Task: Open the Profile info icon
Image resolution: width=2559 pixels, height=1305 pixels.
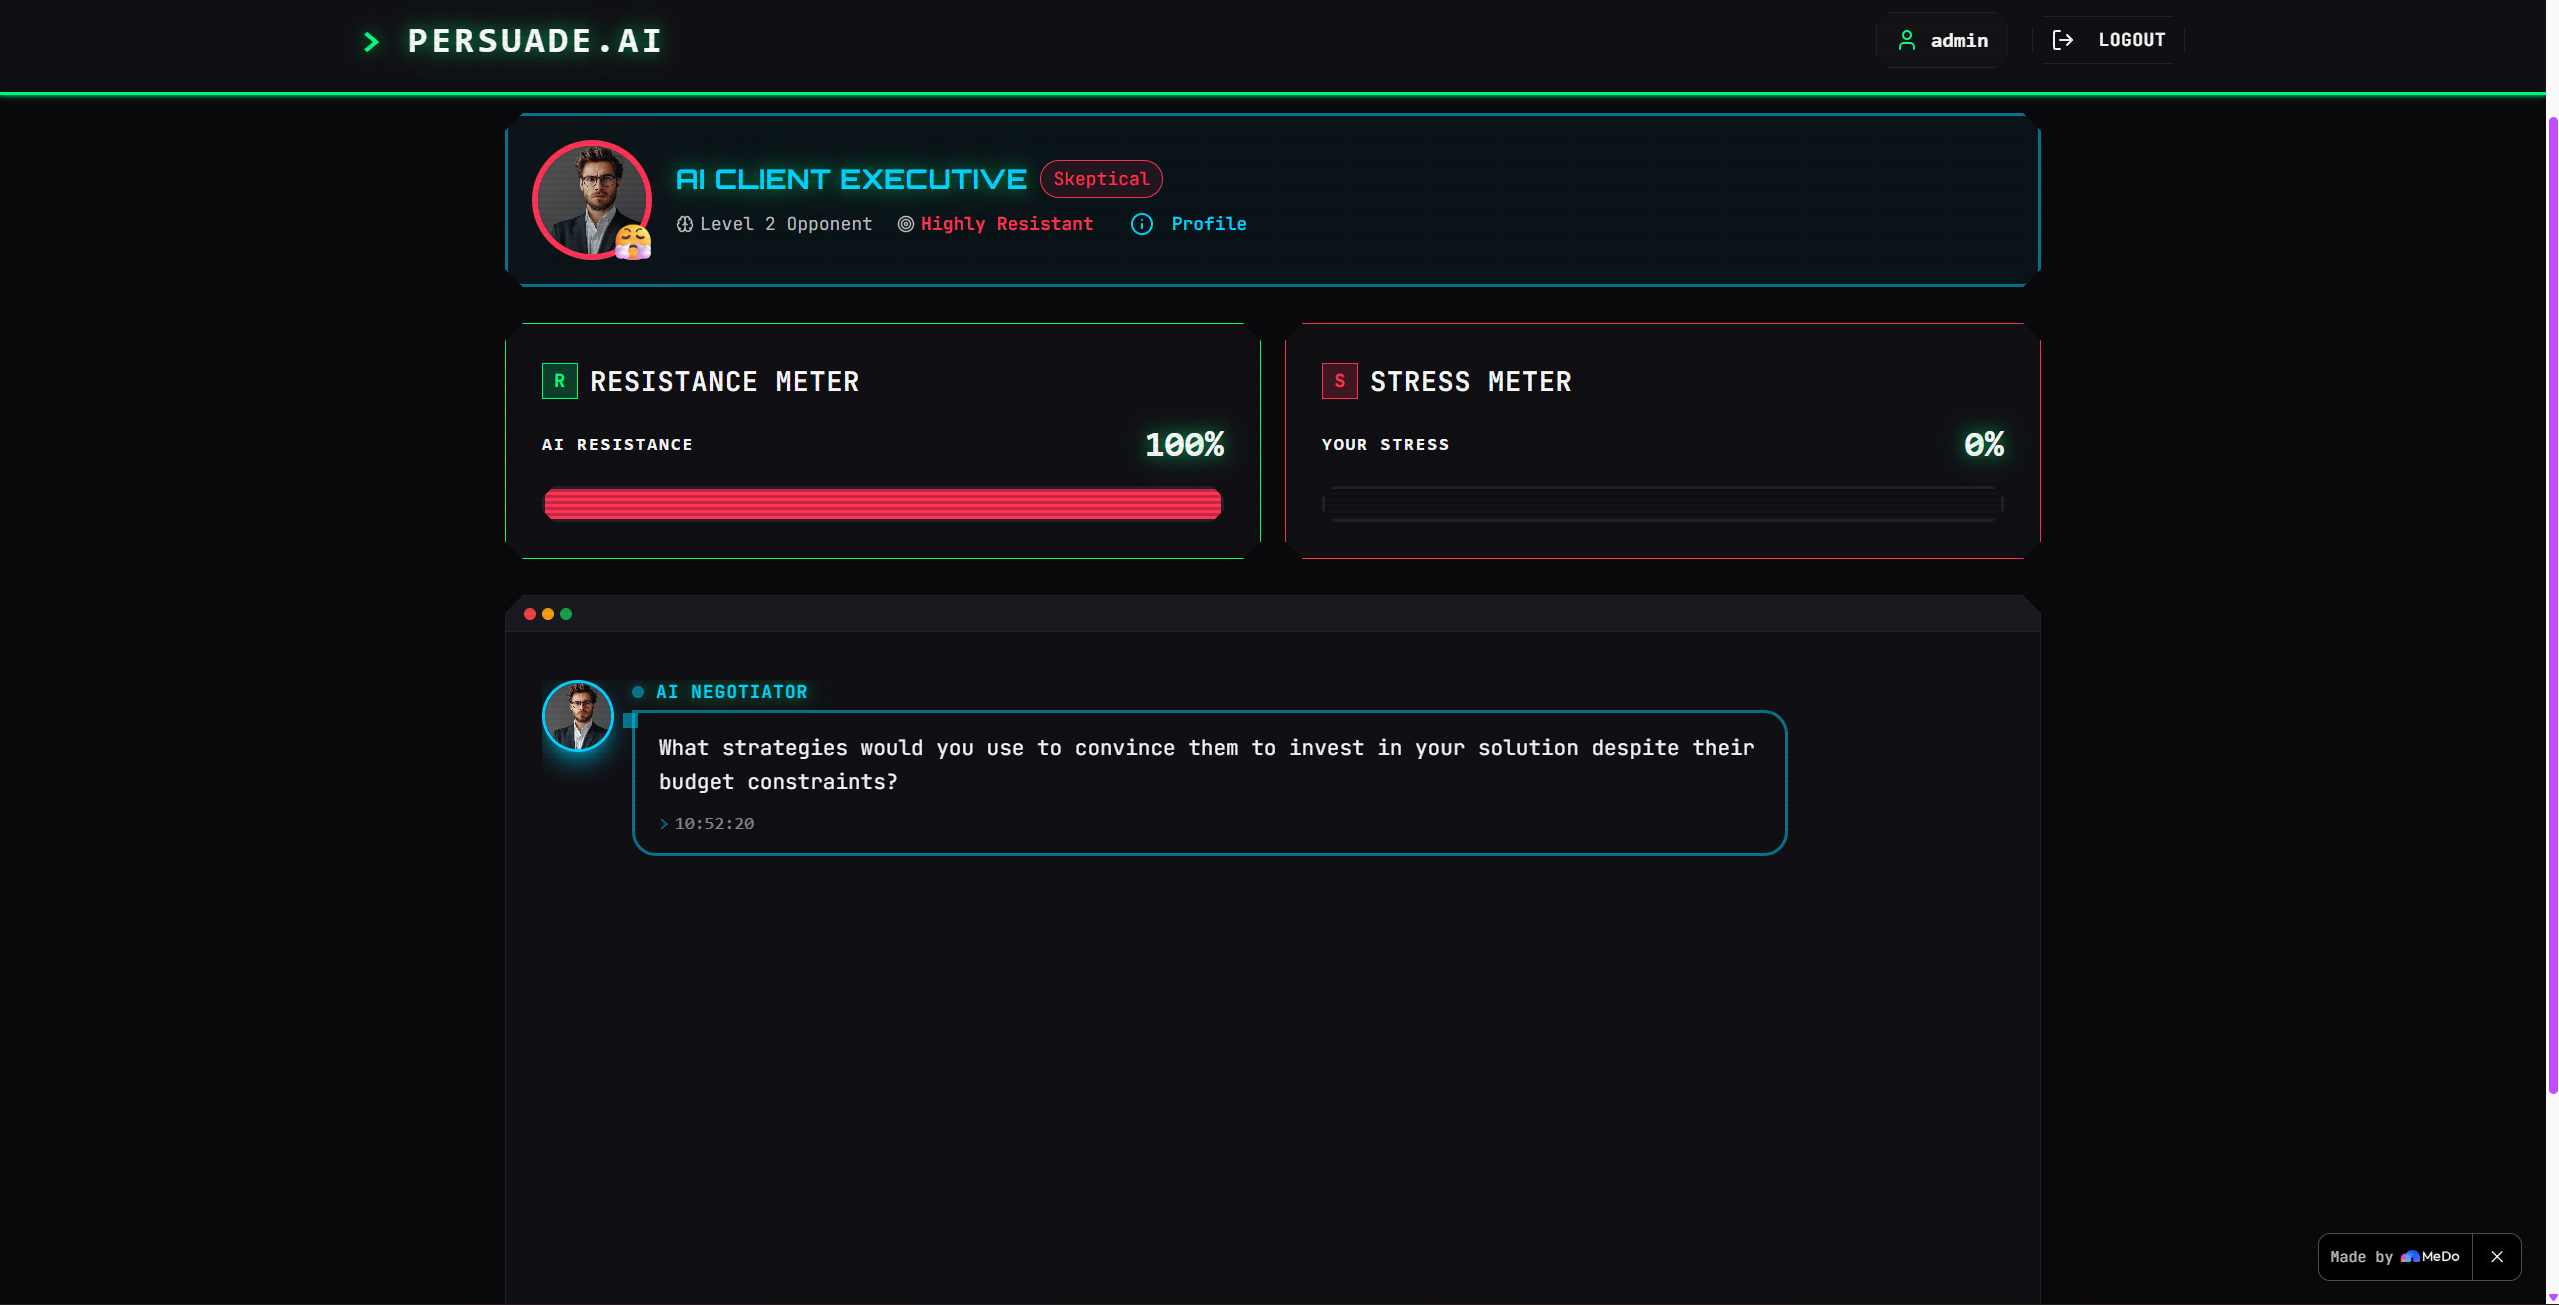Action: (1141, 224)
